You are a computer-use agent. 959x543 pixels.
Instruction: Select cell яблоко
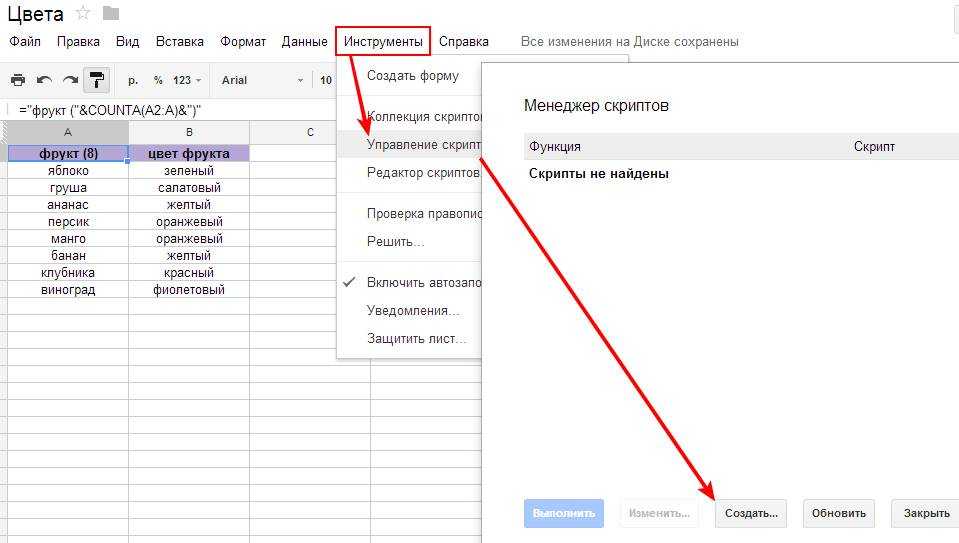68,171
